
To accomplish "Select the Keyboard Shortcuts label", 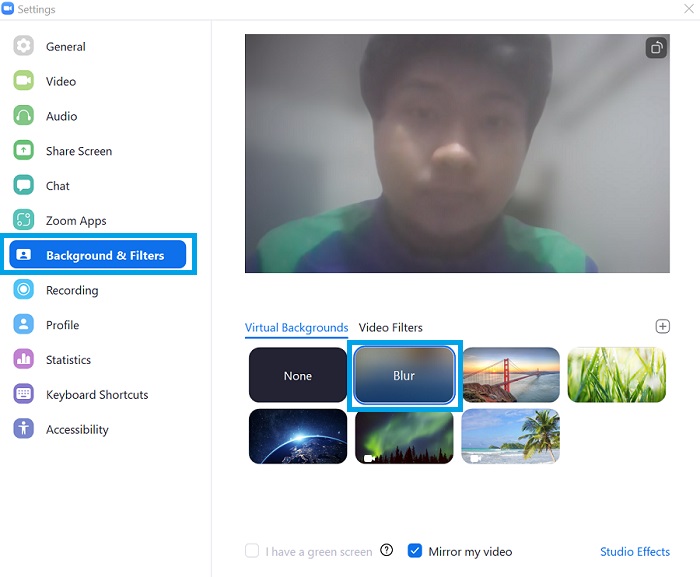I will point(97,395).
